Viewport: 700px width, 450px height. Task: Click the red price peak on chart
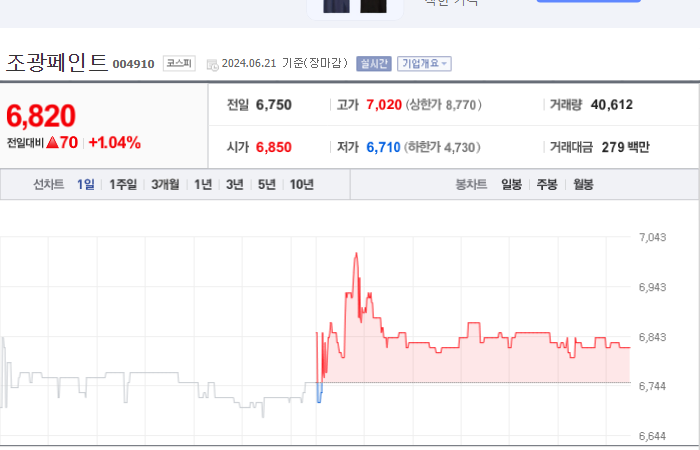356,254
